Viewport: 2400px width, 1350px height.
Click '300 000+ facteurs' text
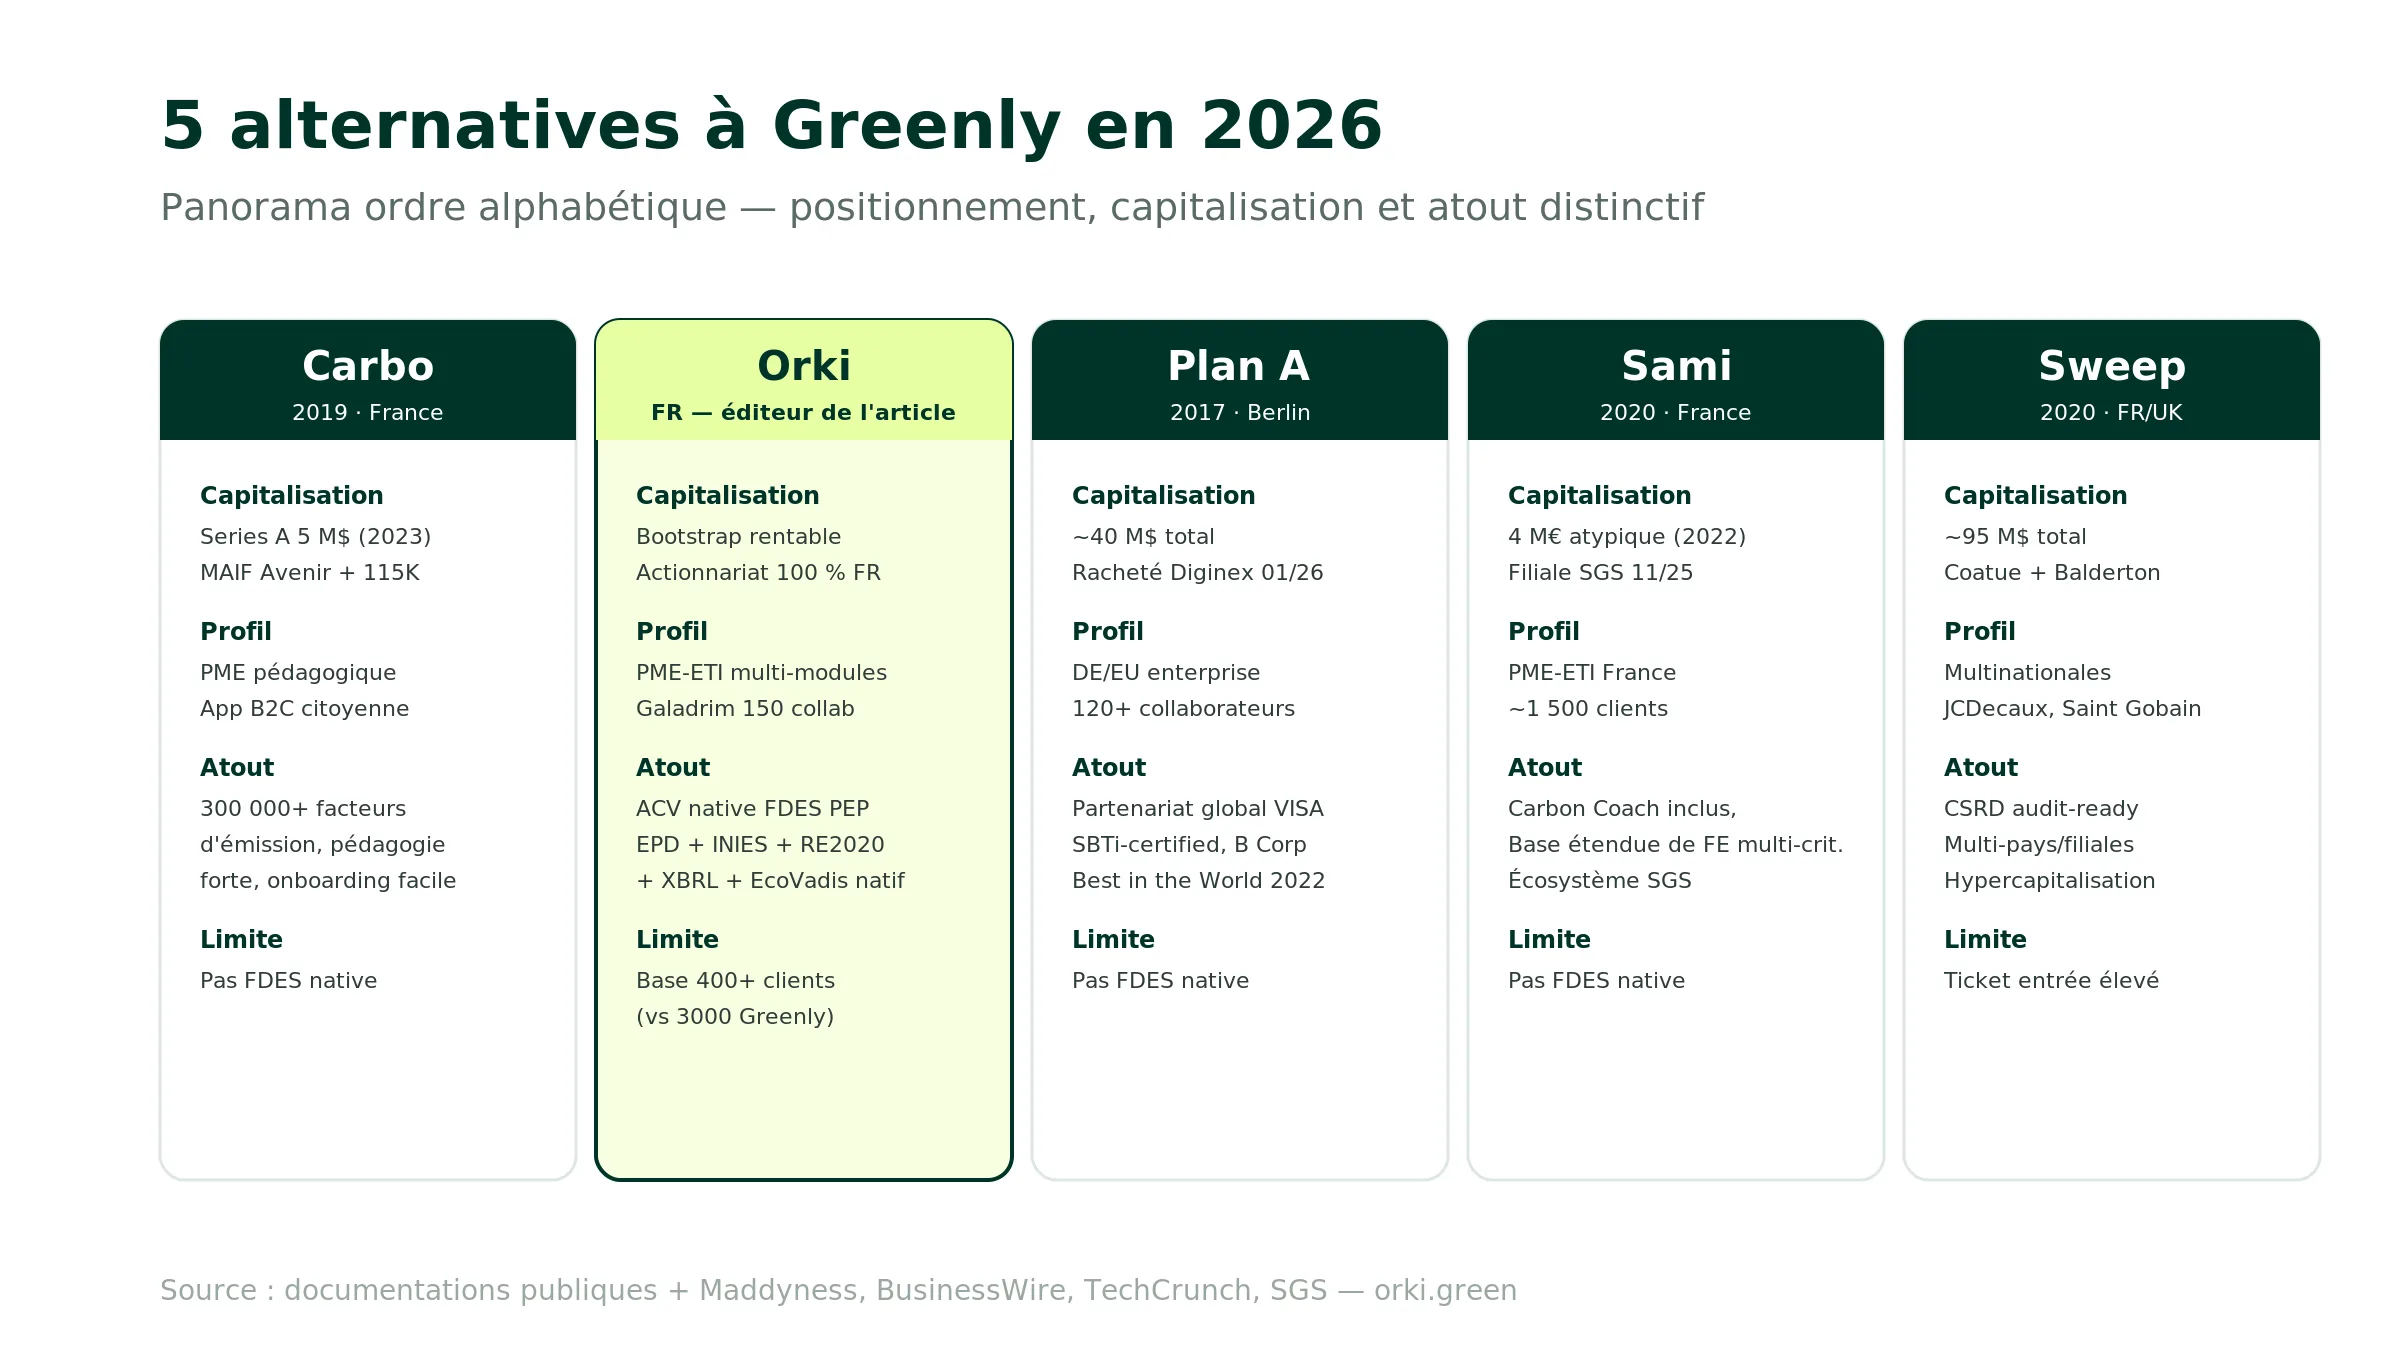303,809
